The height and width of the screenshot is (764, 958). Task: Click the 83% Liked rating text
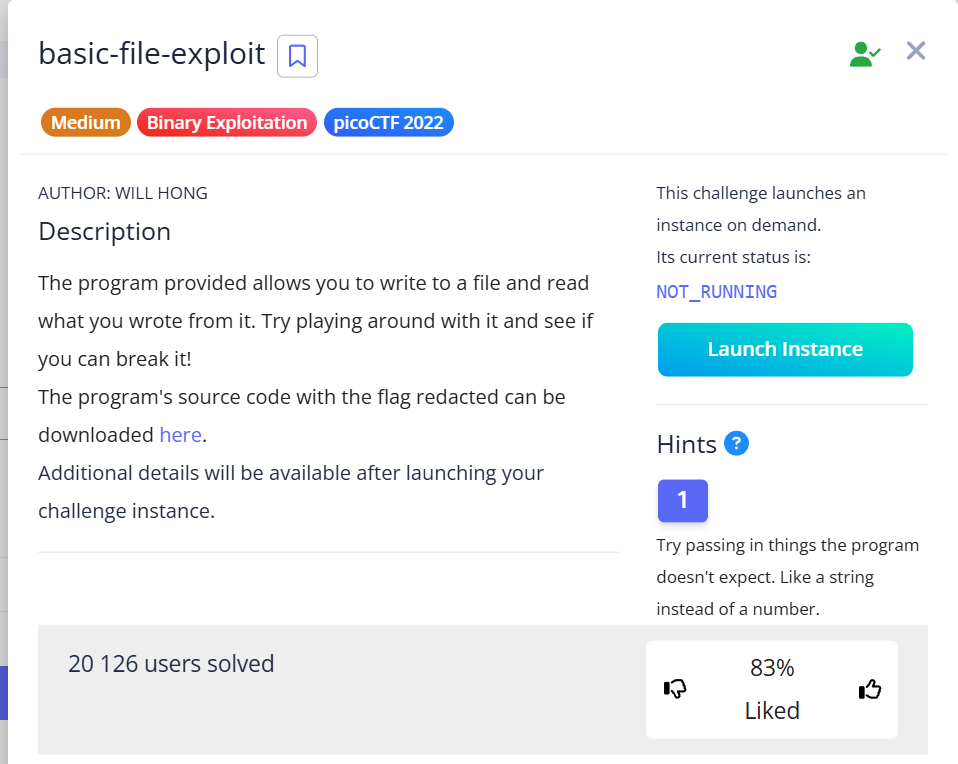(772, 689)
